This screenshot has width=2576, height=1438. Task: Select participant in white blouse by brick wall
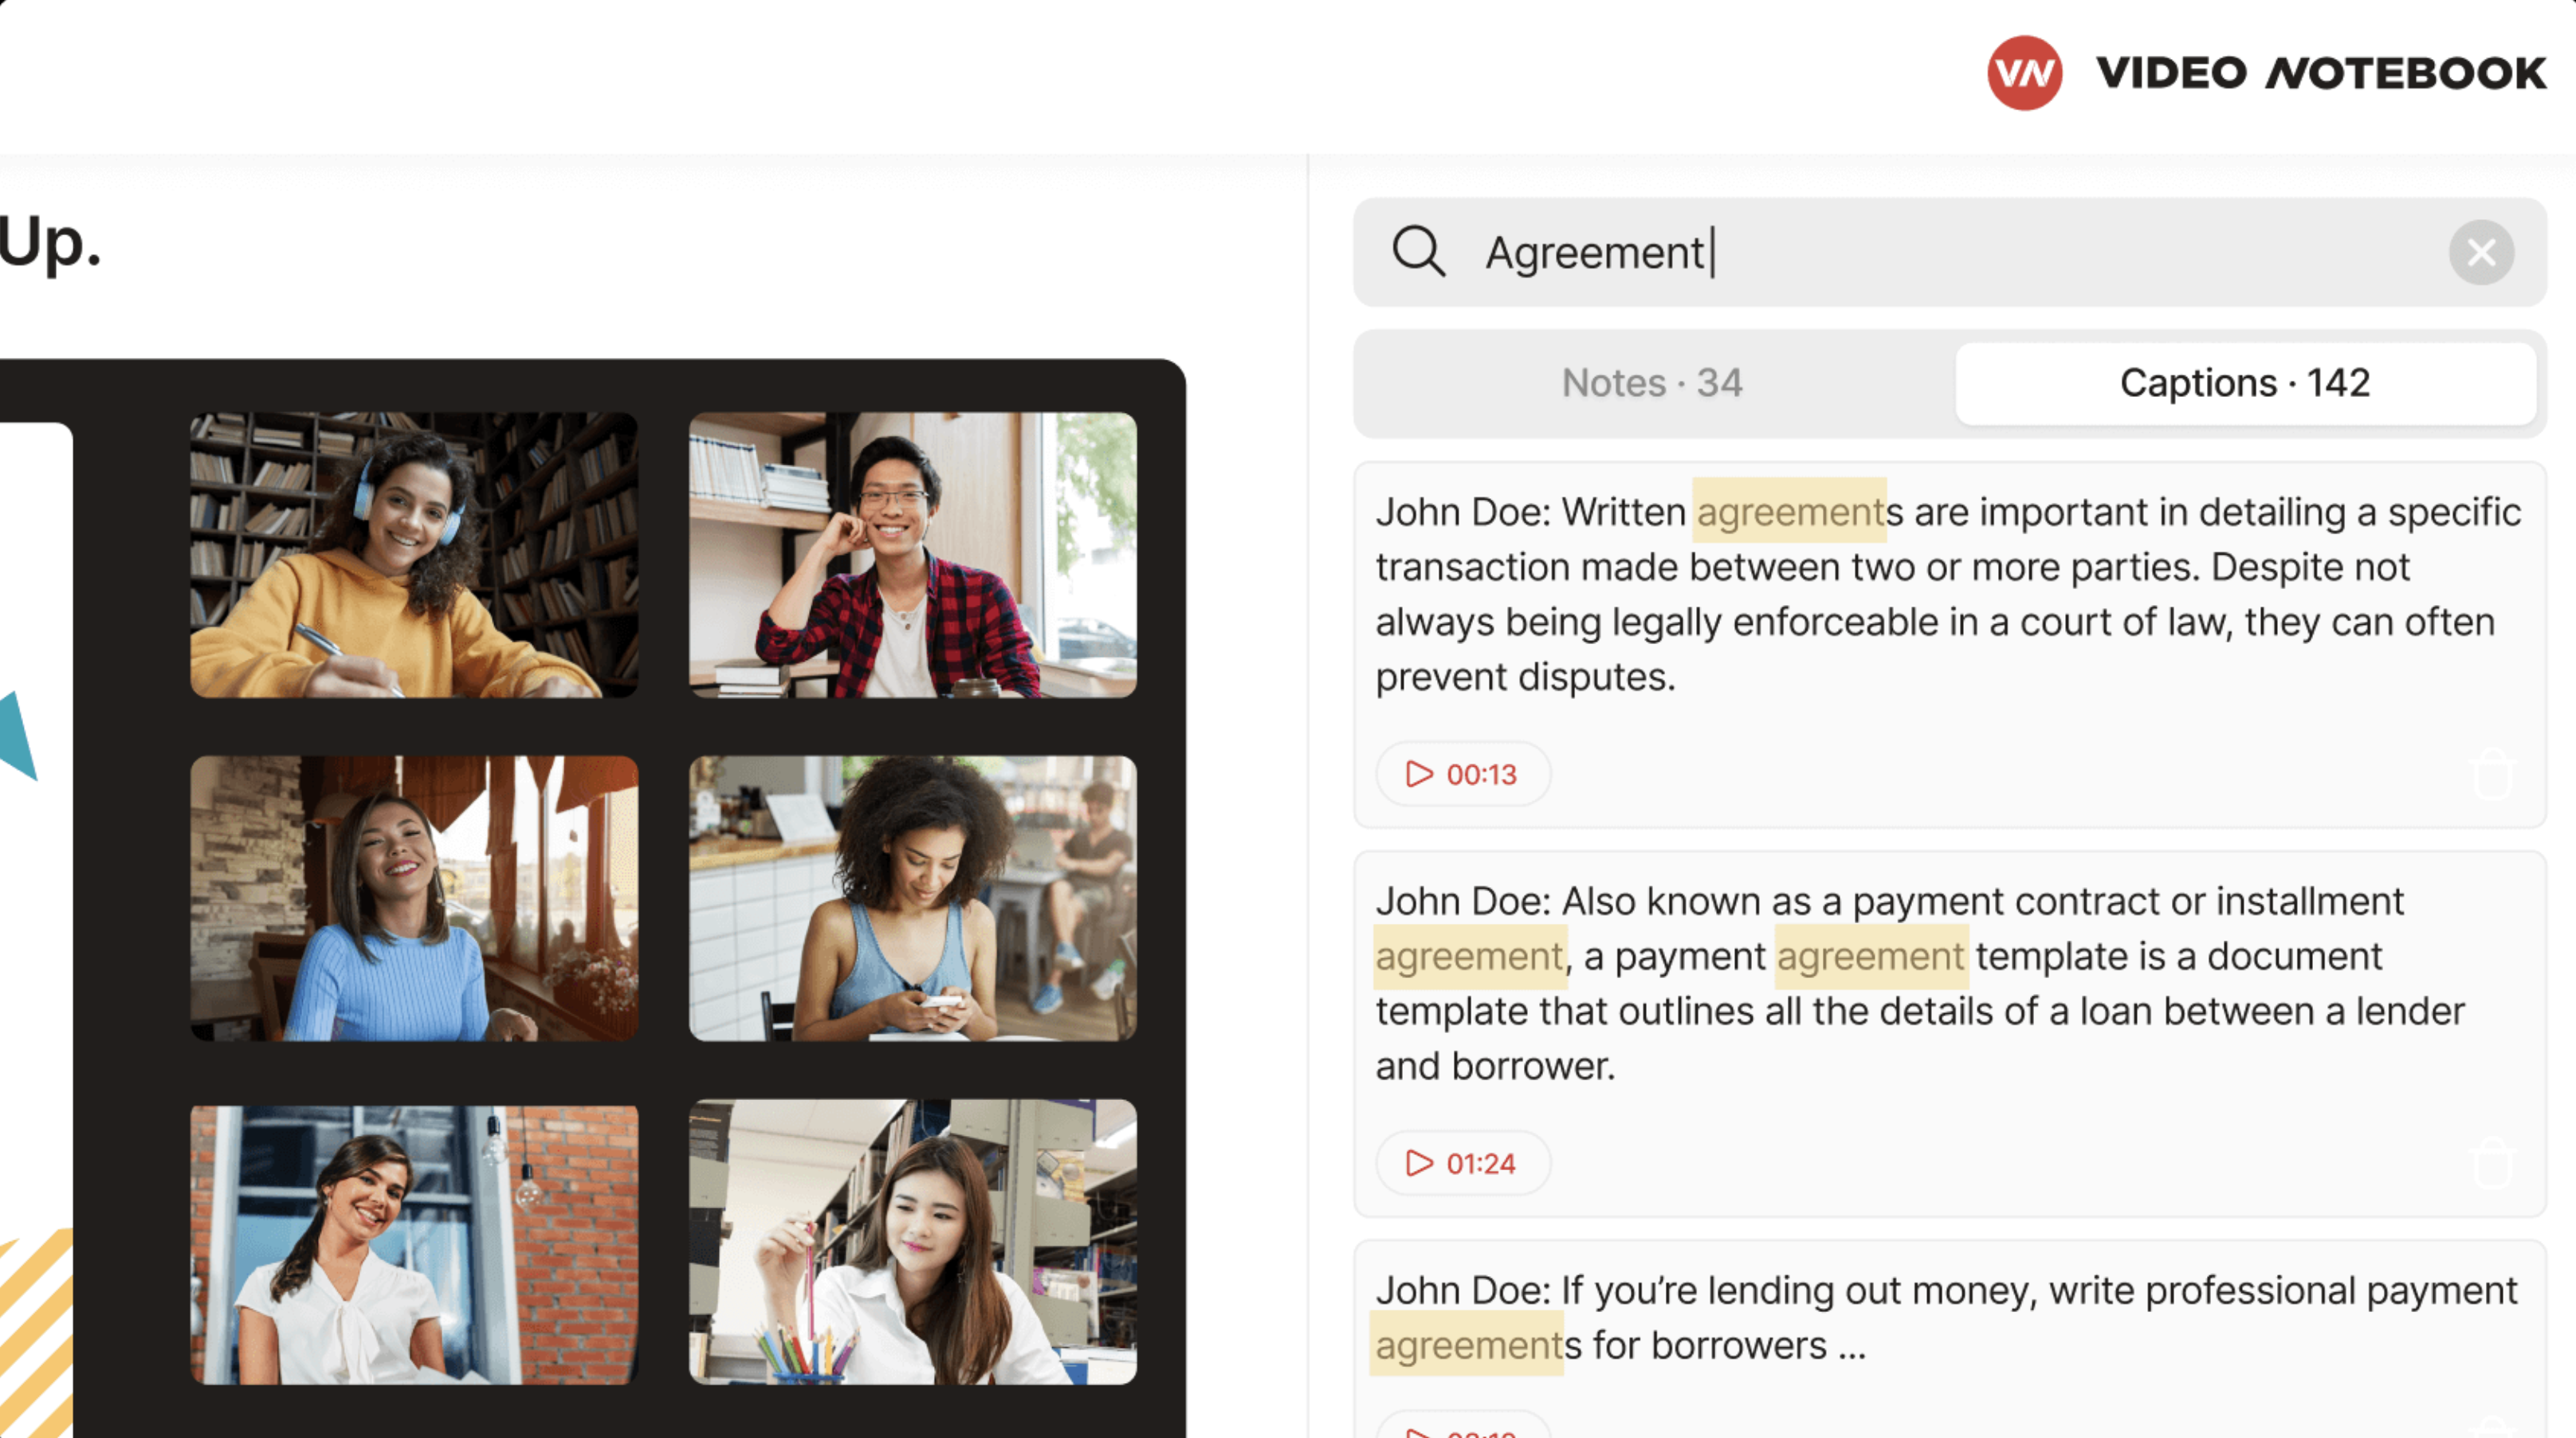pyautogui.click(x=414, y=1244)
